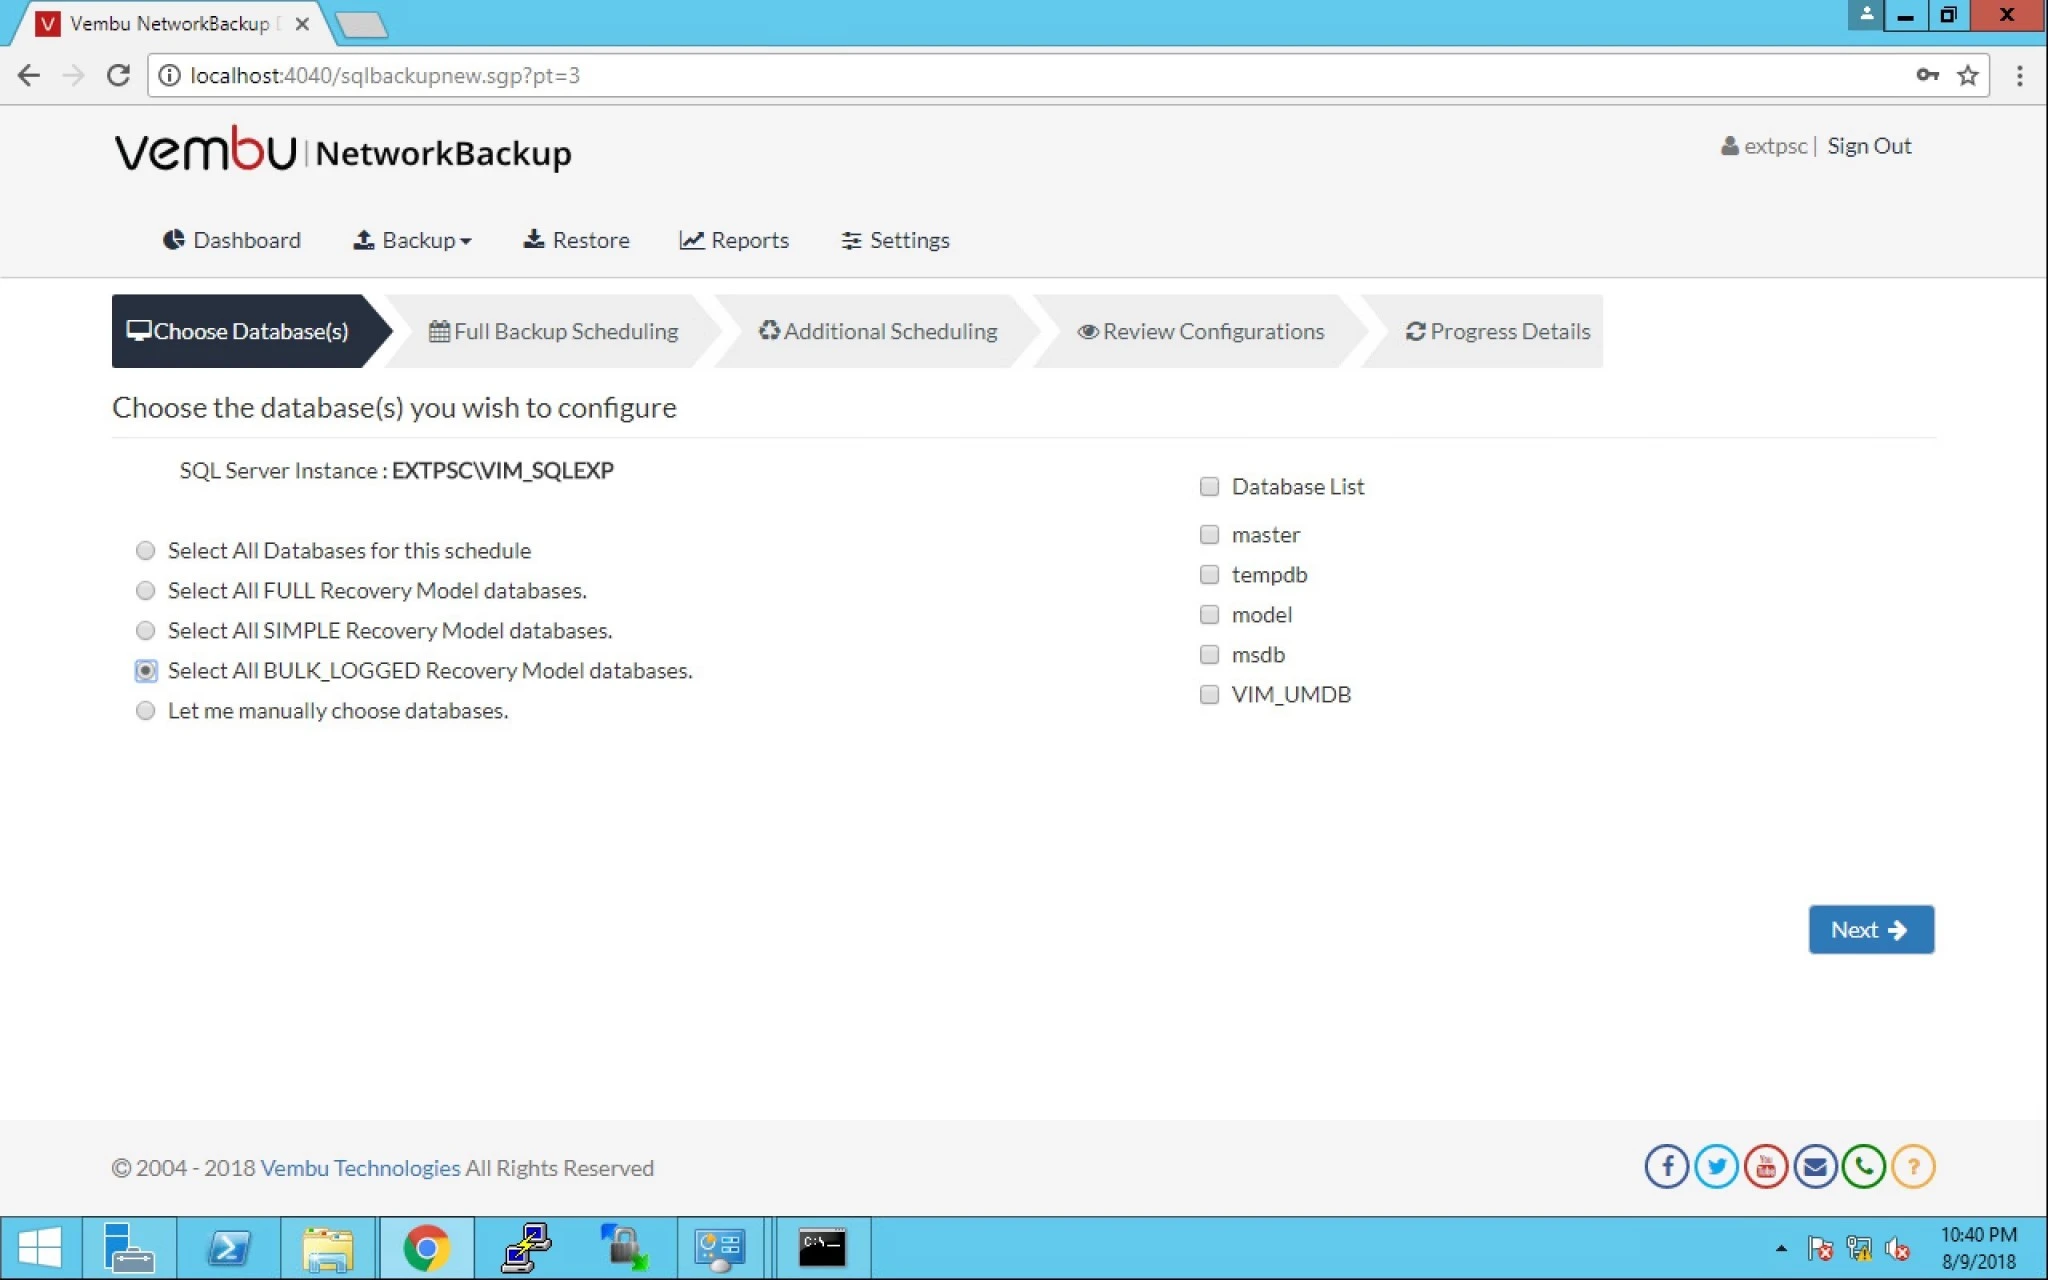This screenshot has width=2048, height=1280.
Task: Tick the master database checkbox
Action: 1209,534
